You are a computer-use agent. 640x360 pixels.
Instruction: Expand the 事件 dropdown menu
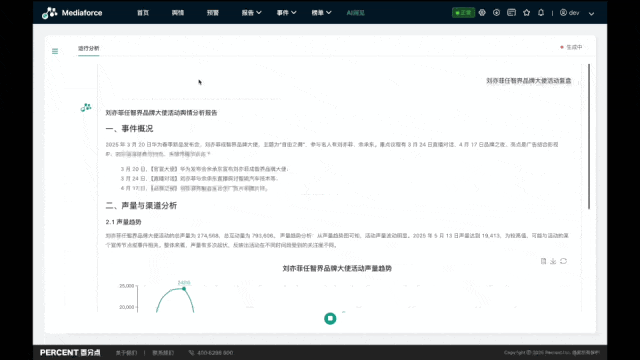(286, 13)
